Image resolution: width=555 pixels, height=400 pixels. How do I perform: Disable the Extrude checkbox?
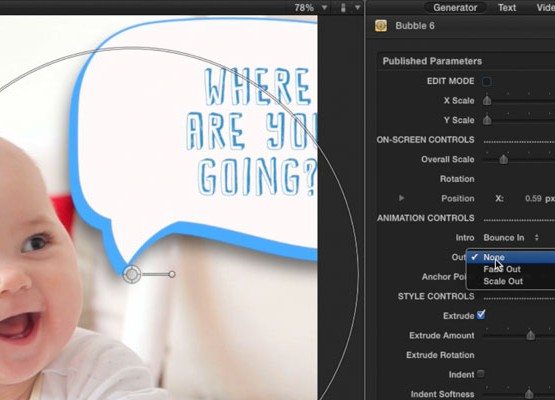tap(481, 315)
